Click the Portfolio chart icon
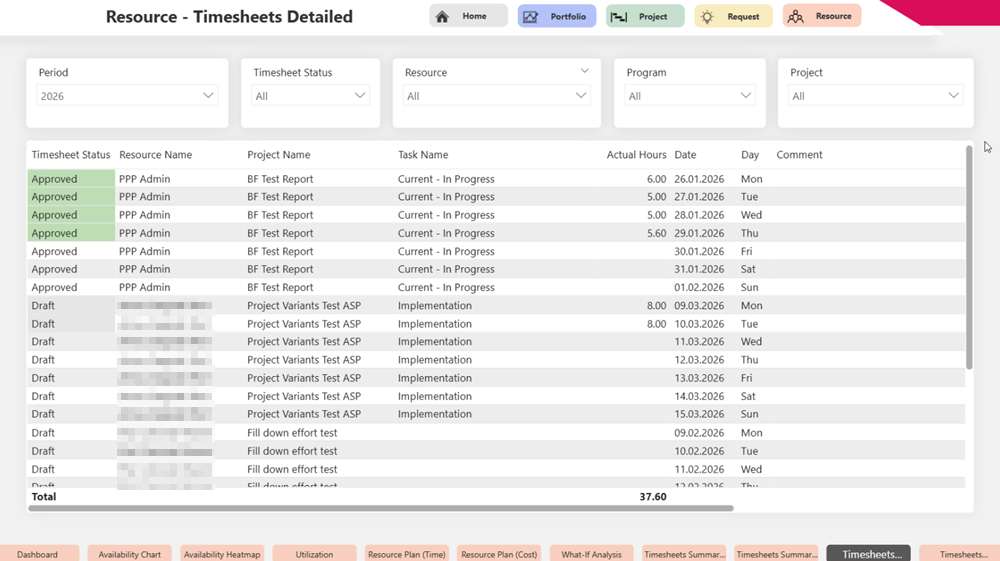 (x=531, y=17)
